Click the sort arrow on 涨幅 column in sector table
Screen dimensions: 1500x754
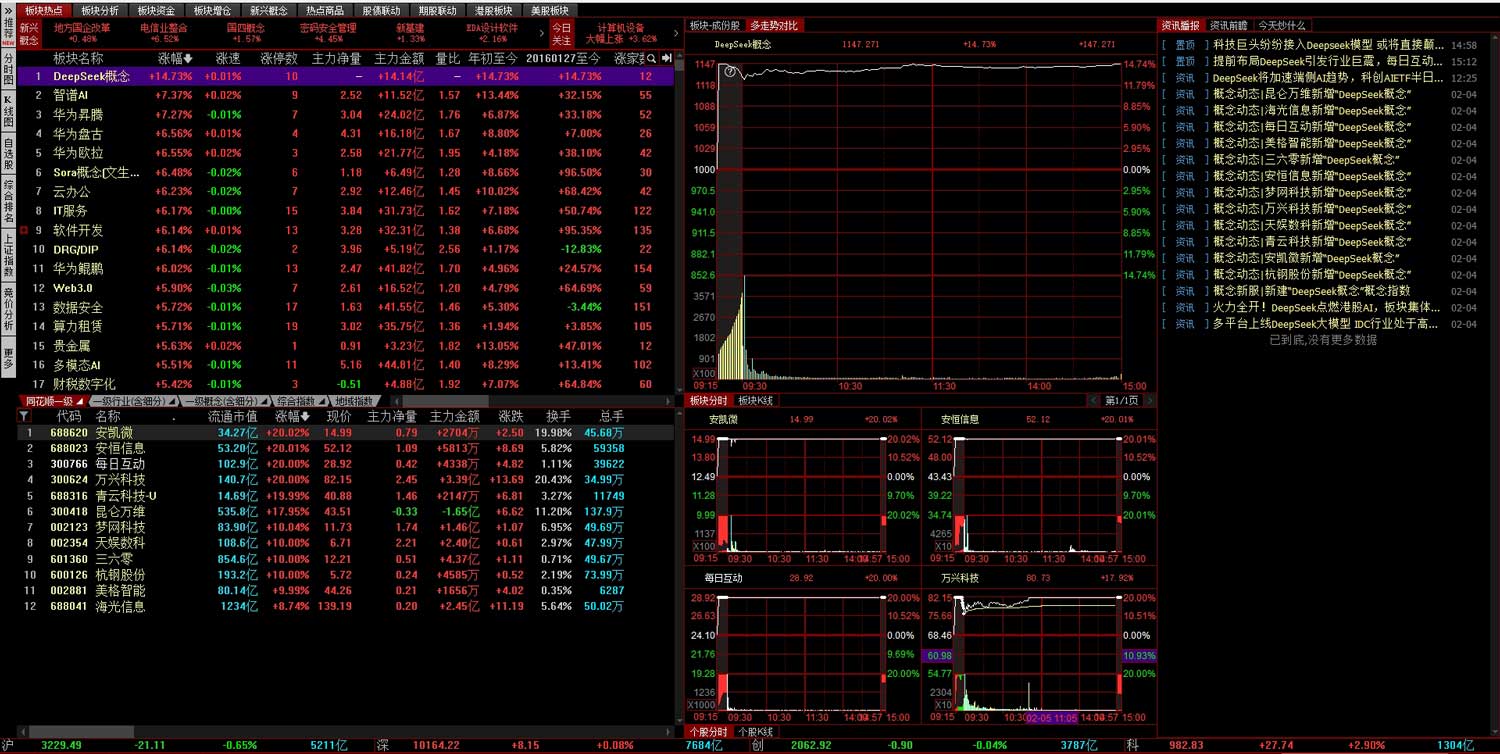188,58
